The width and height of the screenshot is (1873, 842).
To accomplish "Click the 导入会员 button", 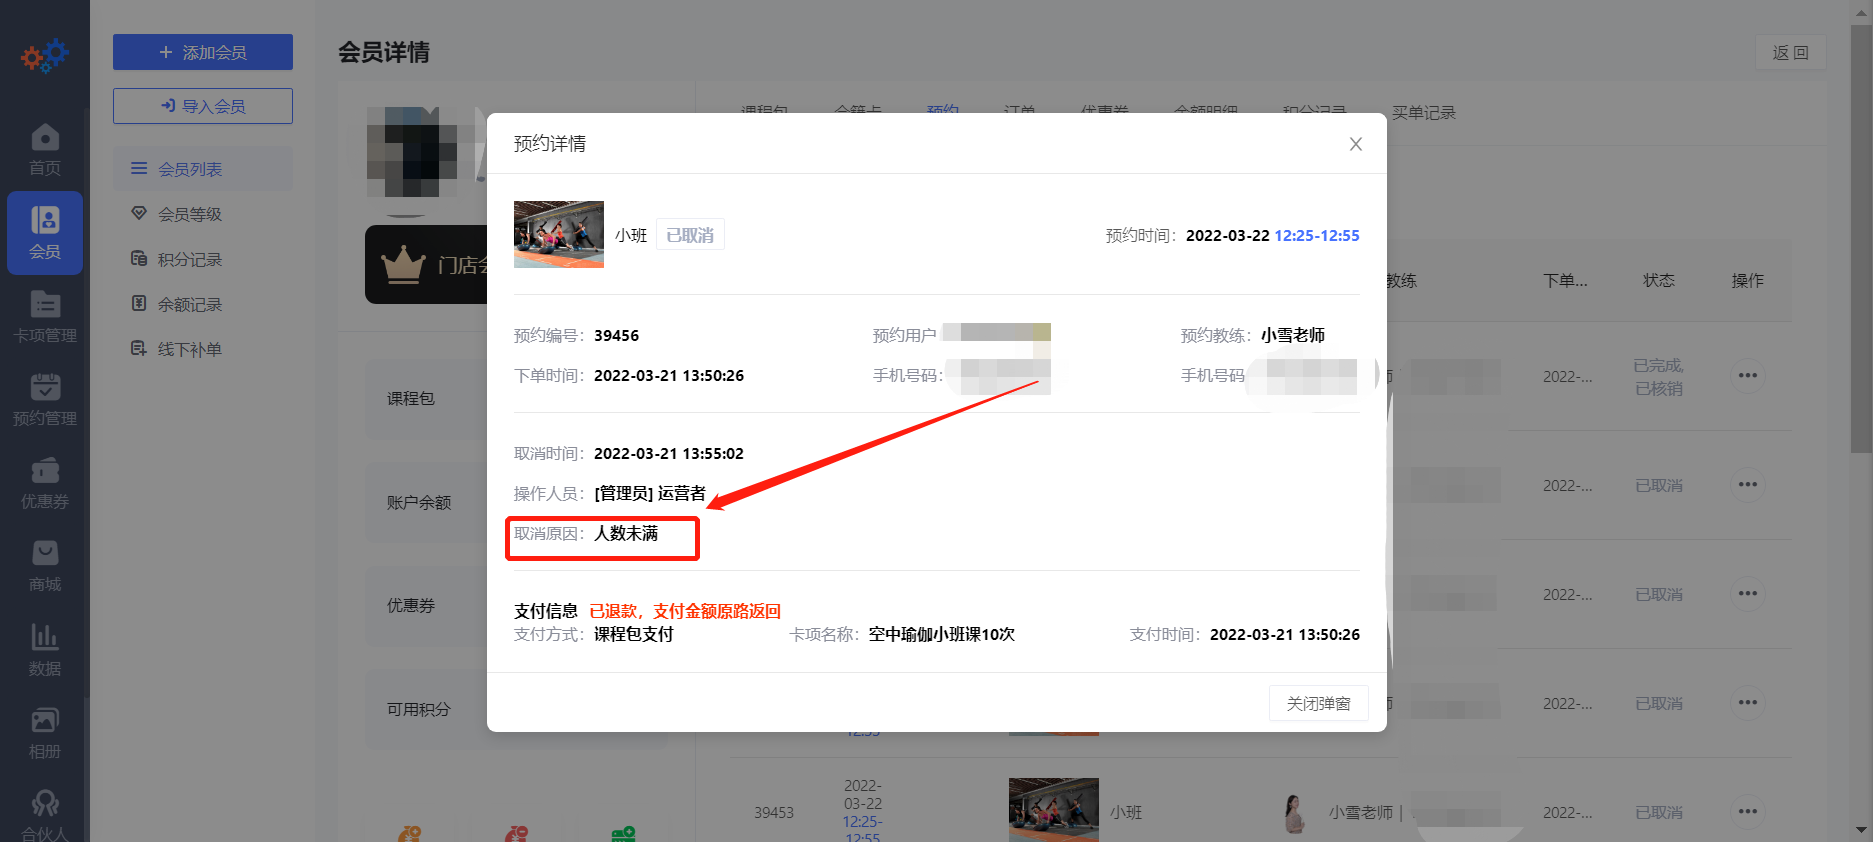I will [x=203, y=106].
